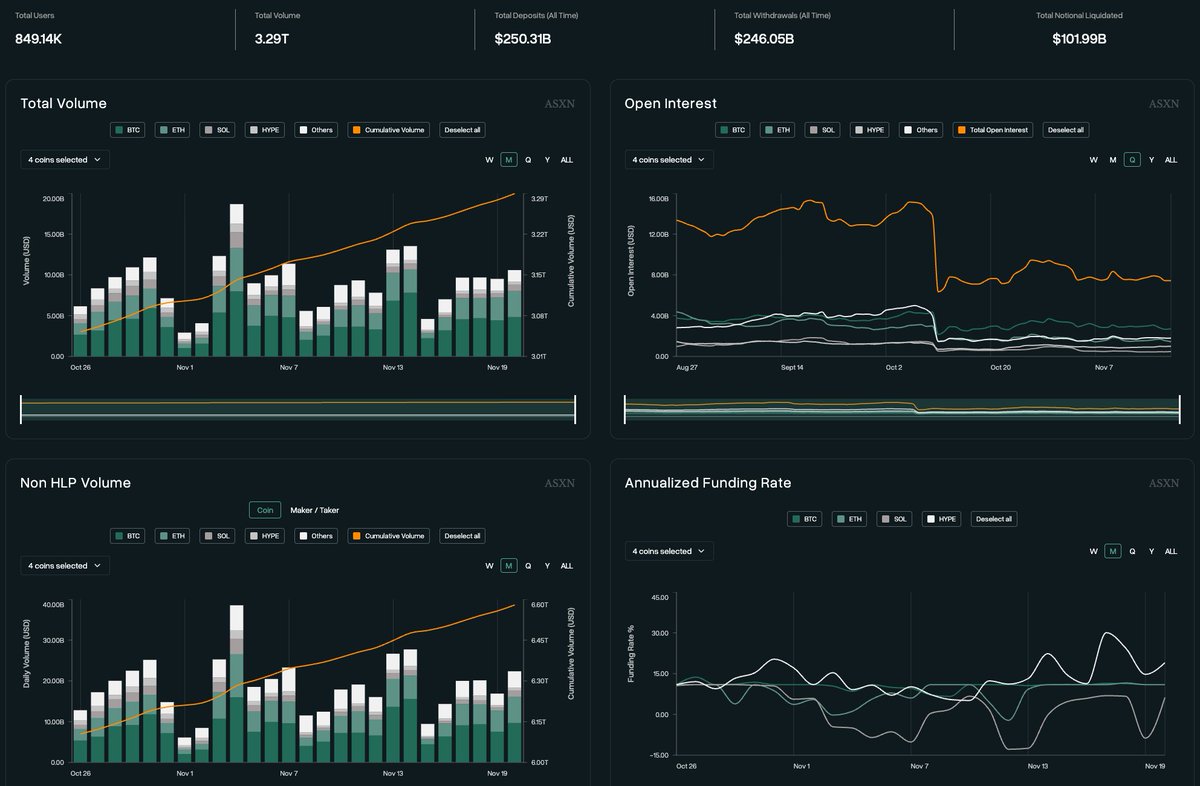The image size is (1200, 786).
Task: Select Y timeframe in Open Interest chart
Action: point(1151,160)
